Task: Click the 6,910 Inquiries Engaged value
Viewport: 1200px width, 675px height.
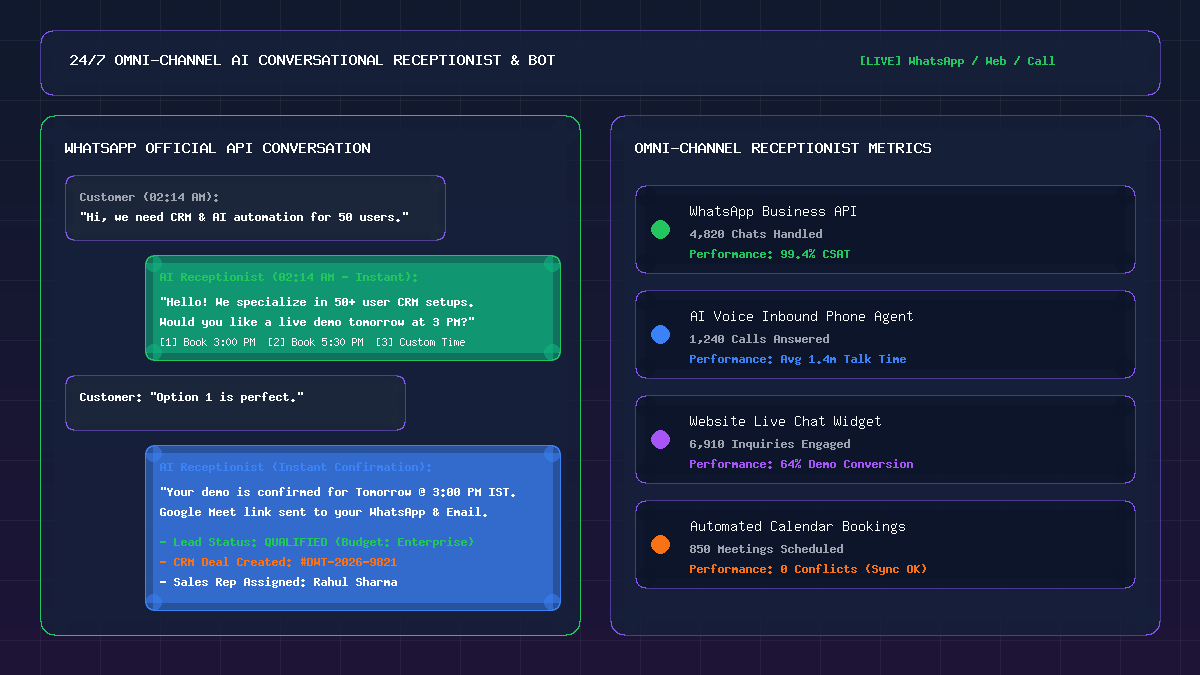Action: [x=770, y=444]
